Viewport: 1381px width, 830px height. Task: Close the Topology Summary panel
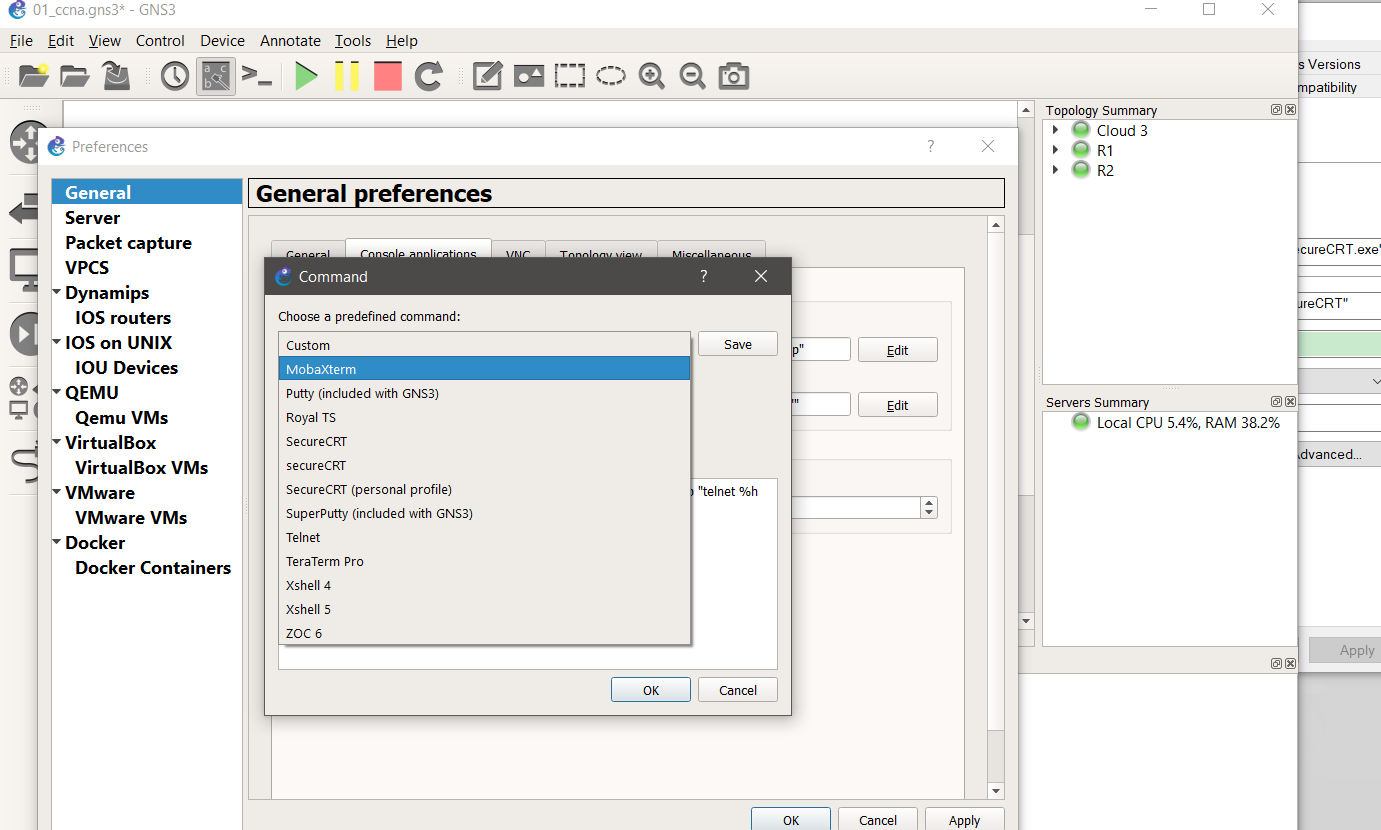point(1290,110)
